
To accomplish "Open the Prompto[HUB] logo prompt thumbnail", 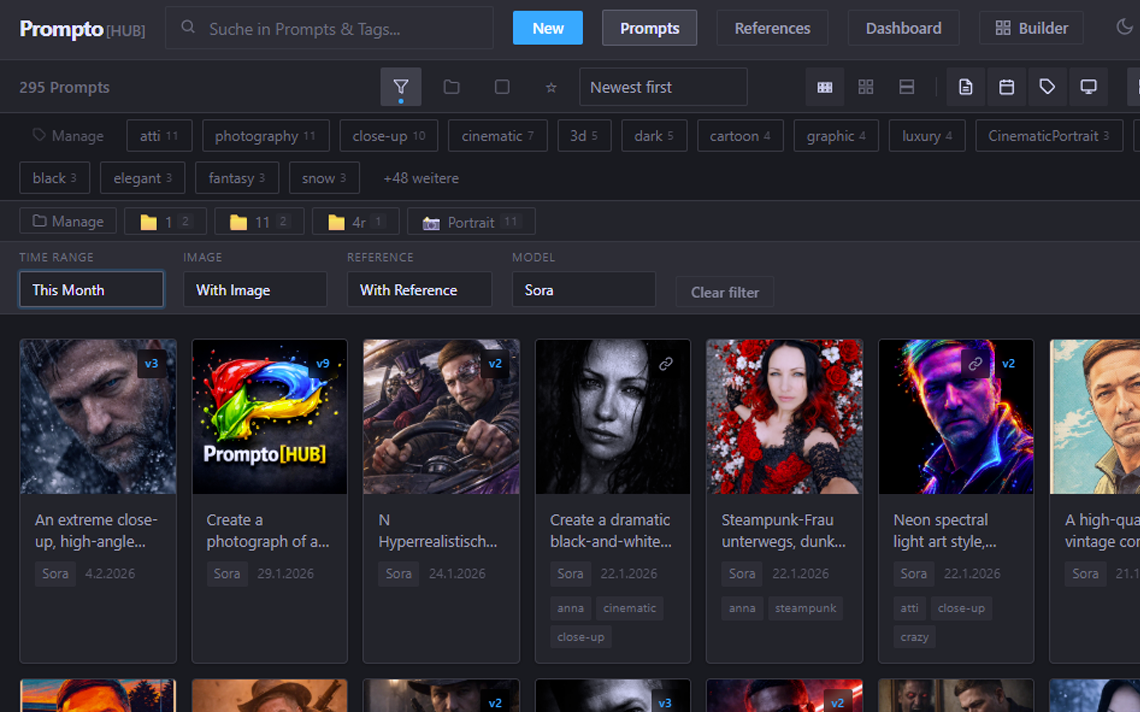I will 269,417.
